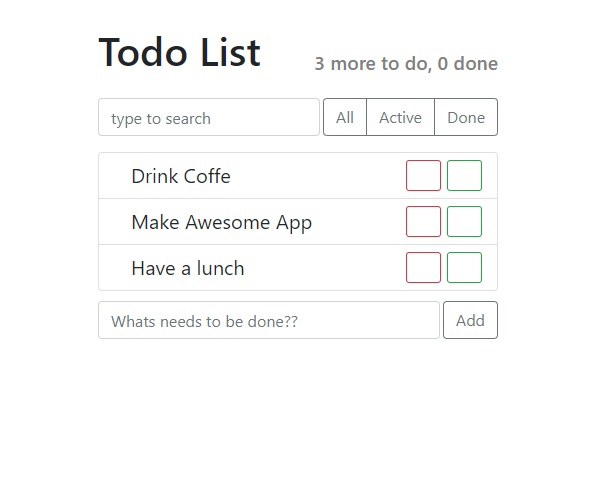
Task: Click the green-outlined button for Make Awesome App
Action: [x=464, y=222]
